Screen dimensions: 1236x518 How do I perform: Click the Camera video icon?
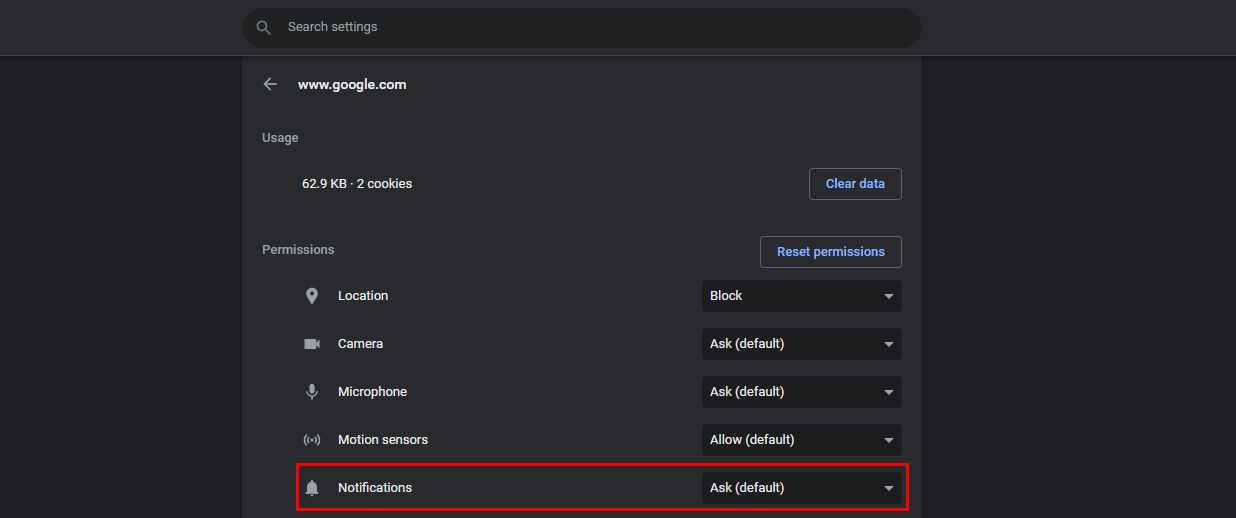coord(312,344)
